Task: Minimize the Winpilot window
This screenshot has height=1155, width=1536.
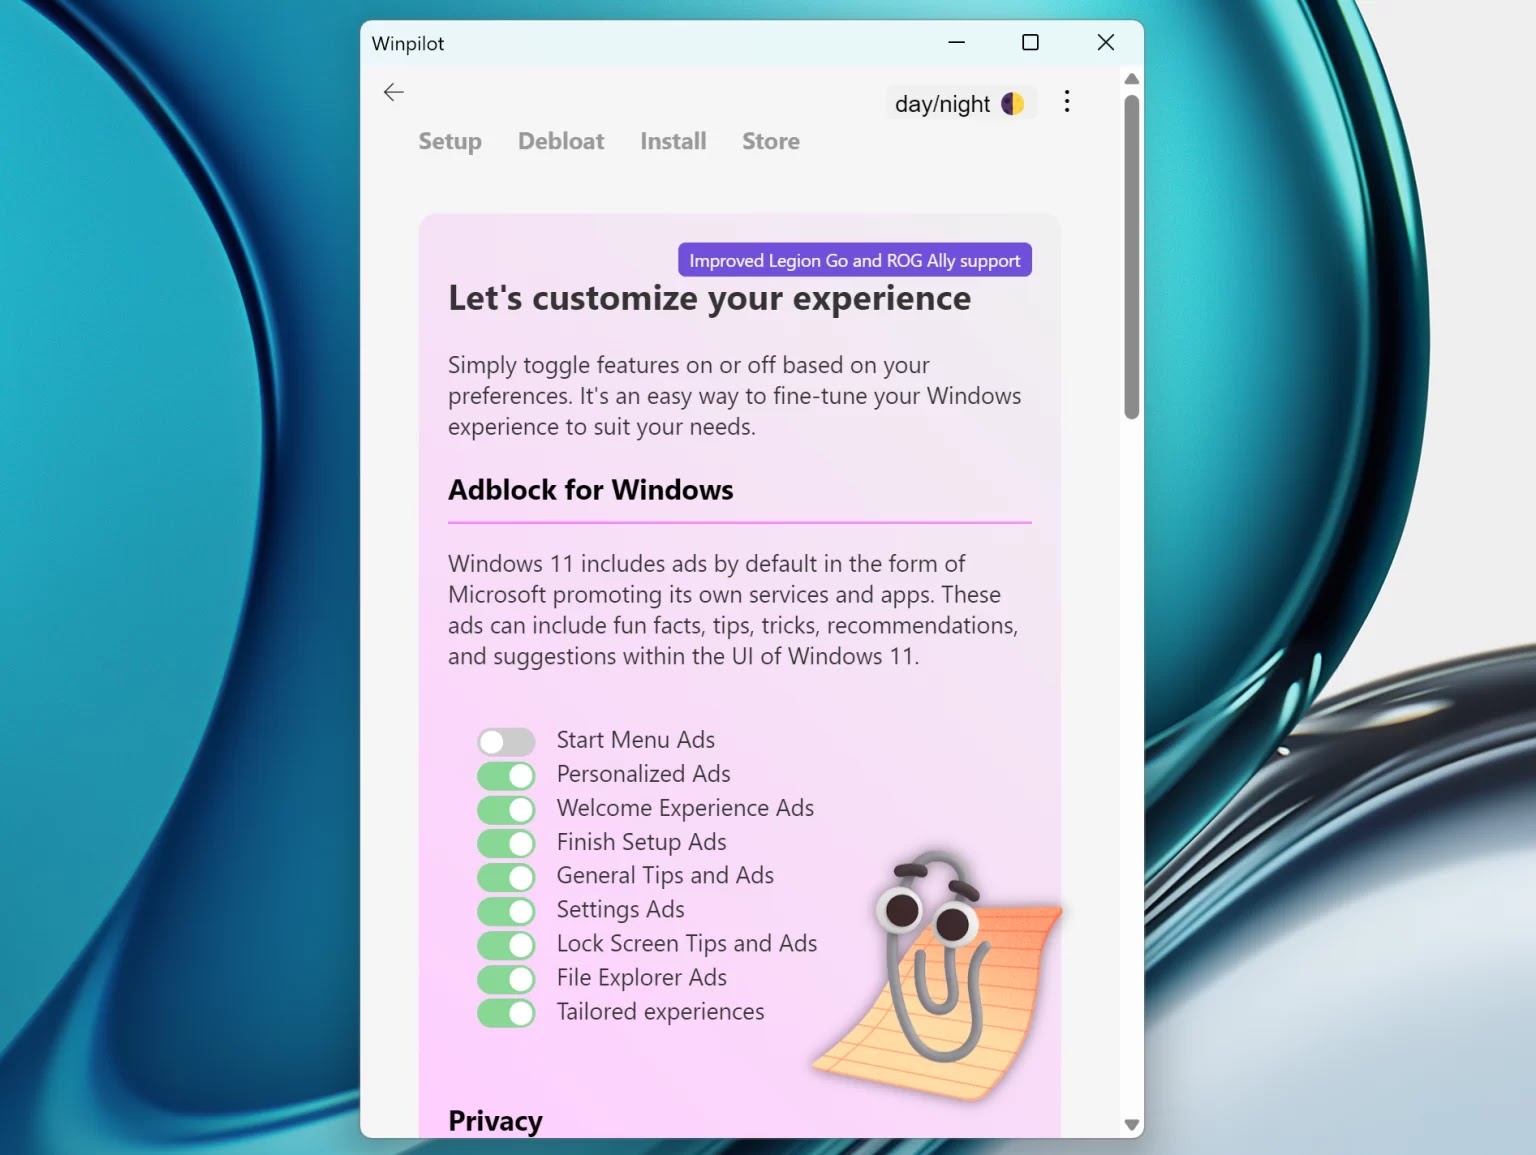Action: click(957, 42)
